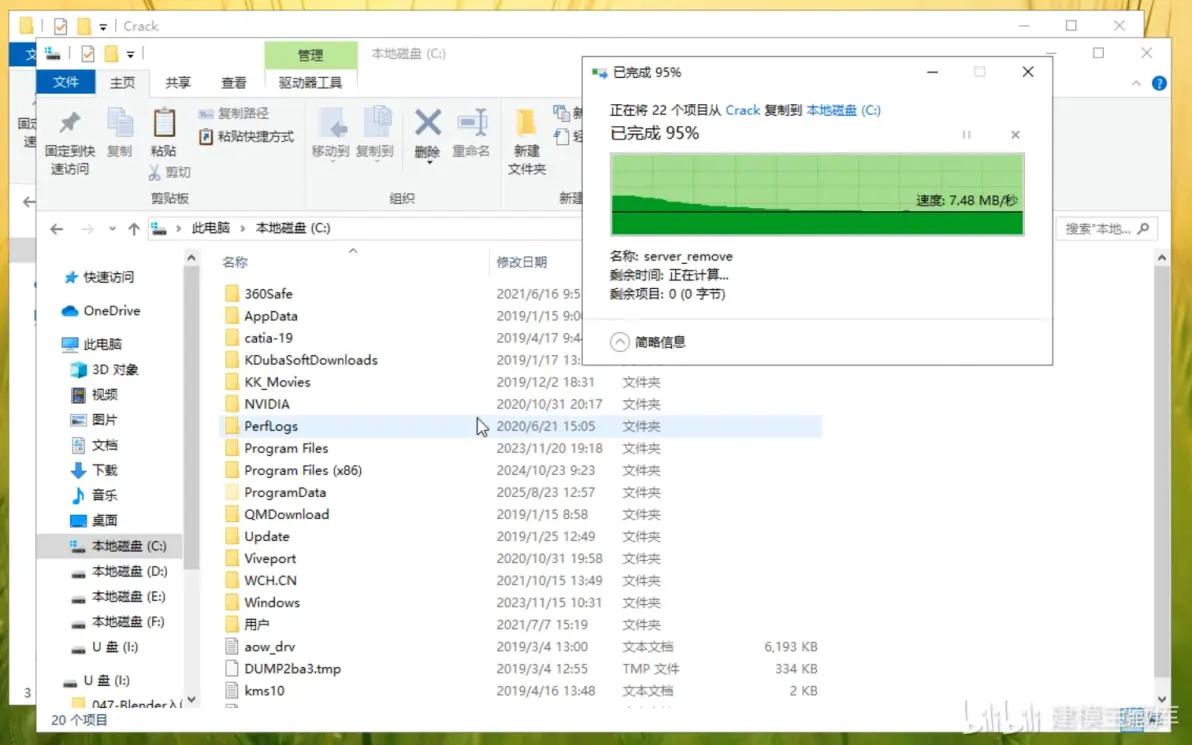Cancel the copy with the small X

1015,135
